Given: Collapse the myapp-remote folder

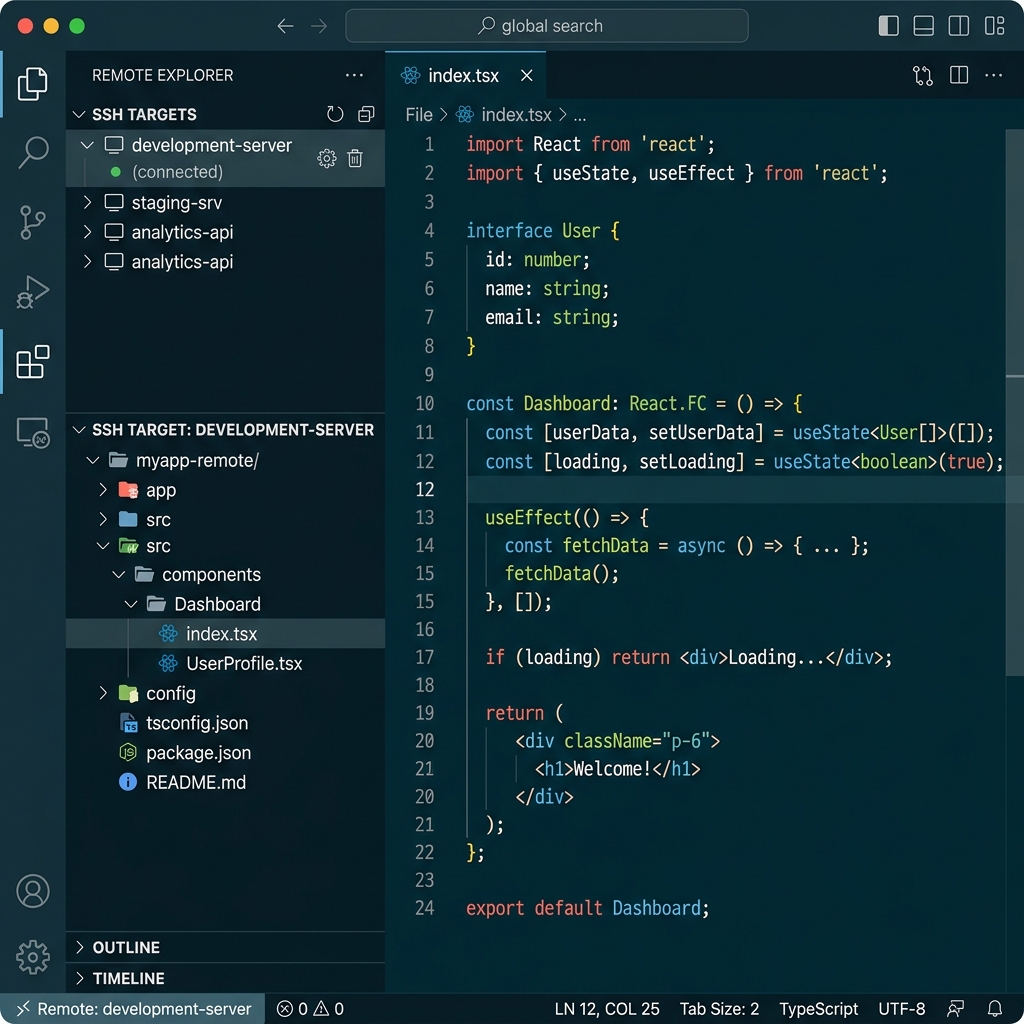Looking at the screenshot, I should click(93, 460).
